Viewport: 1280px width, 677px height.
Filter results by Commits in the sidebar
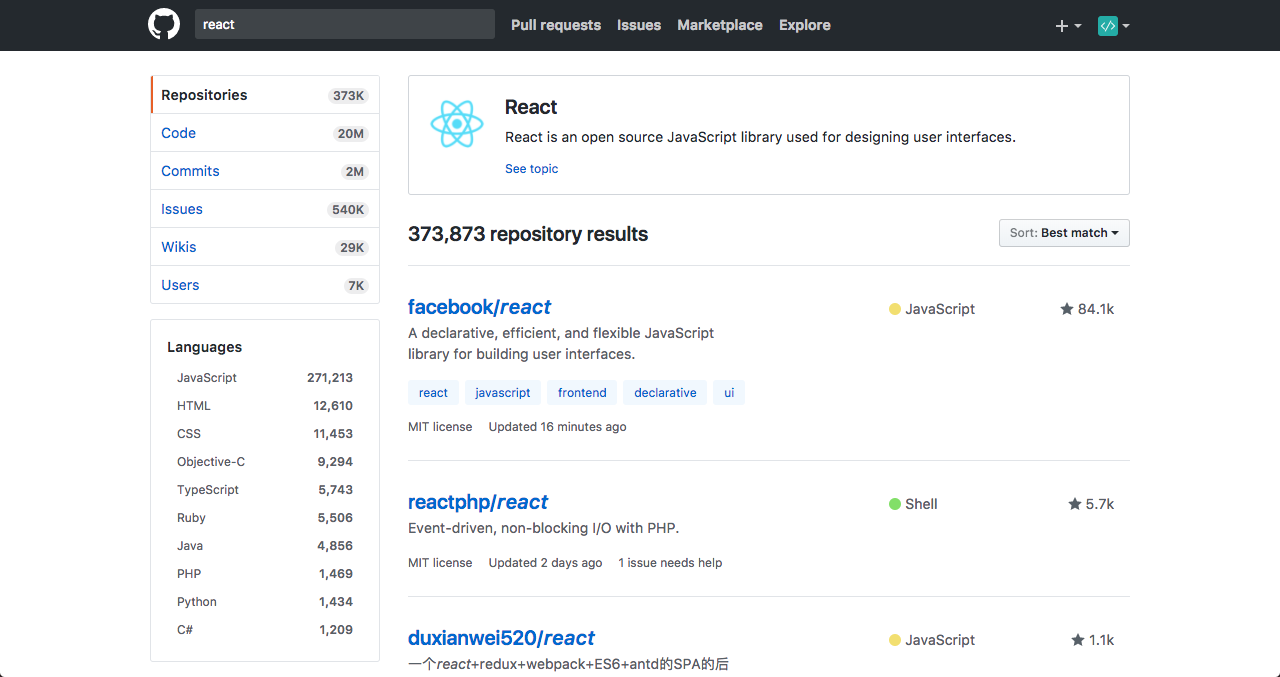[x=190, y=170]
